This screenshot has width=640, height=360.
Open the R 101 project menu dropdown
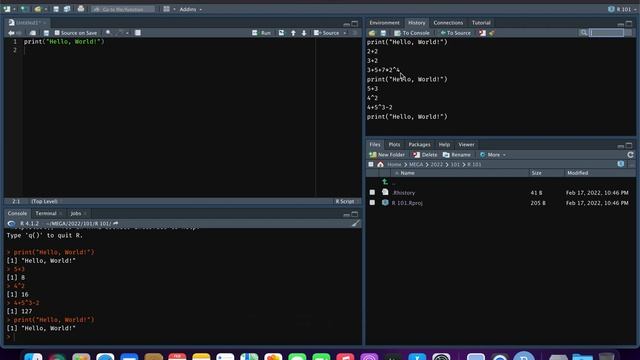point(622,9)
